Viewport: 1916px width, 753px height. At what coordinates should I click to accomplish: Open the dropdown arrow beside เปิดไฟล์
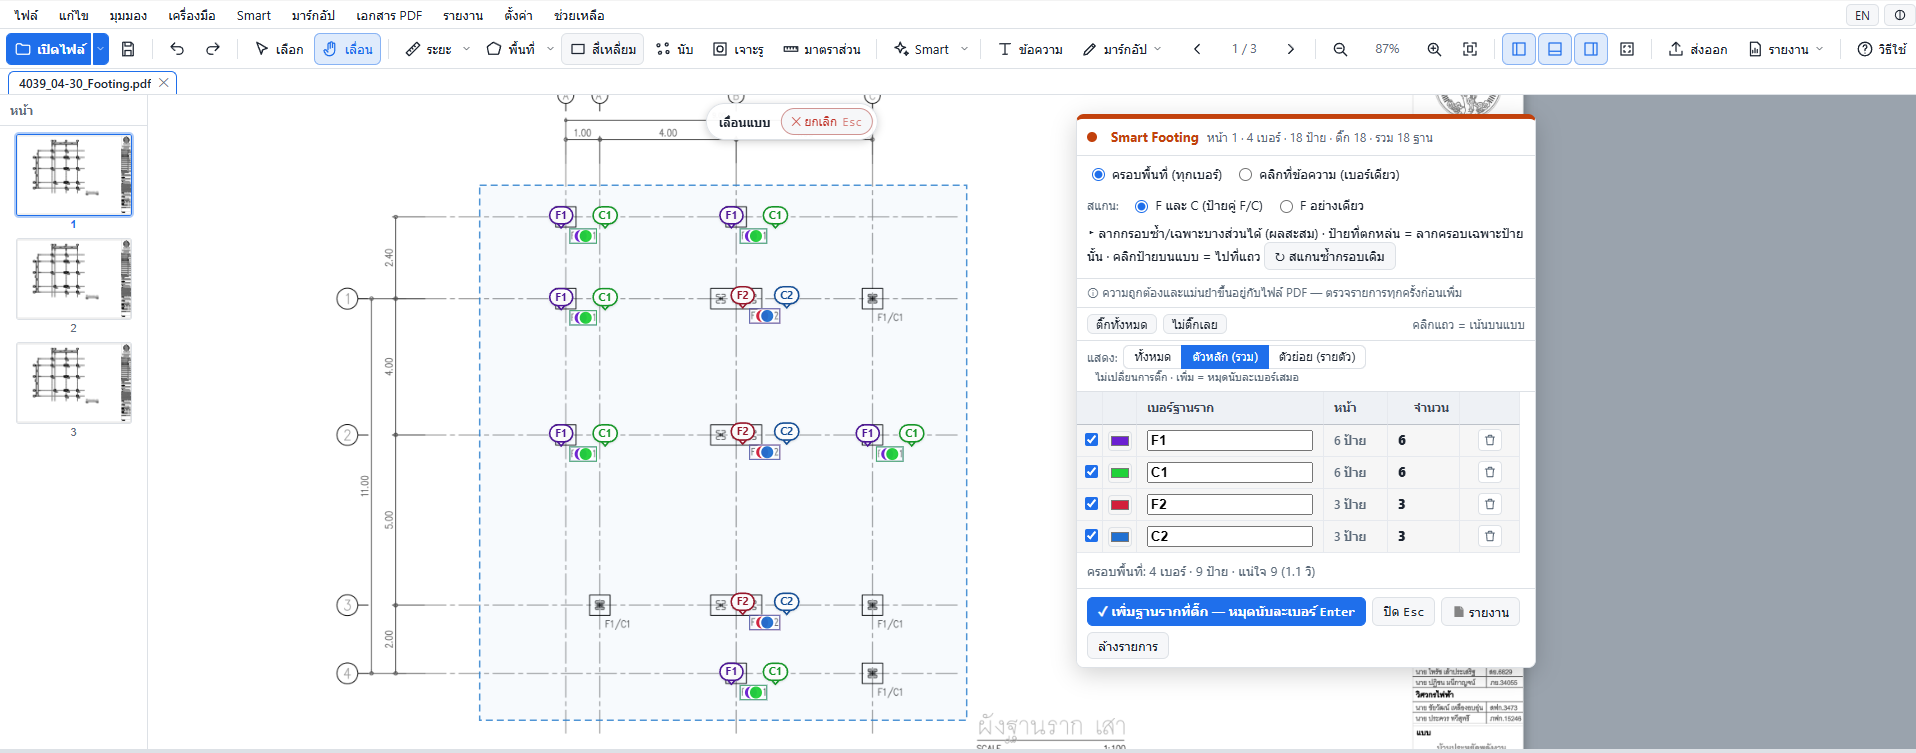point(100,49)
